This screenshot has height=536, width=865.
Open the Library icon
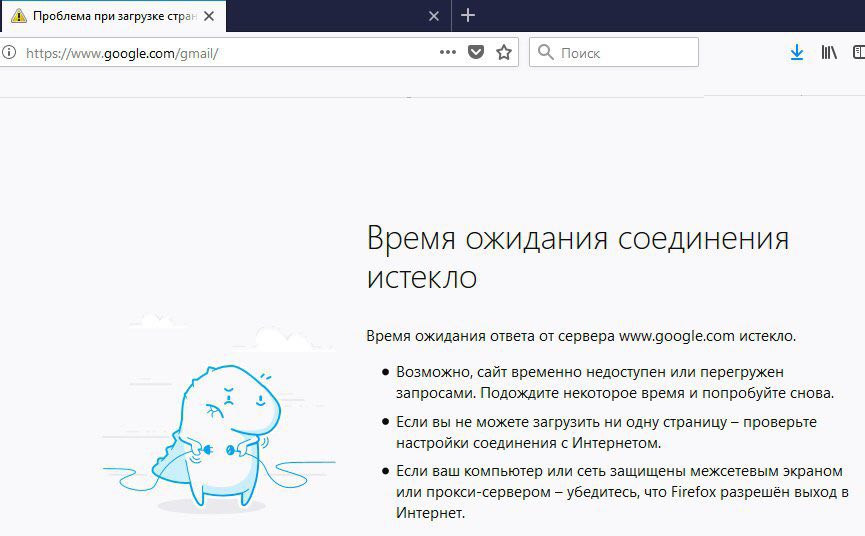click(829, 52)
